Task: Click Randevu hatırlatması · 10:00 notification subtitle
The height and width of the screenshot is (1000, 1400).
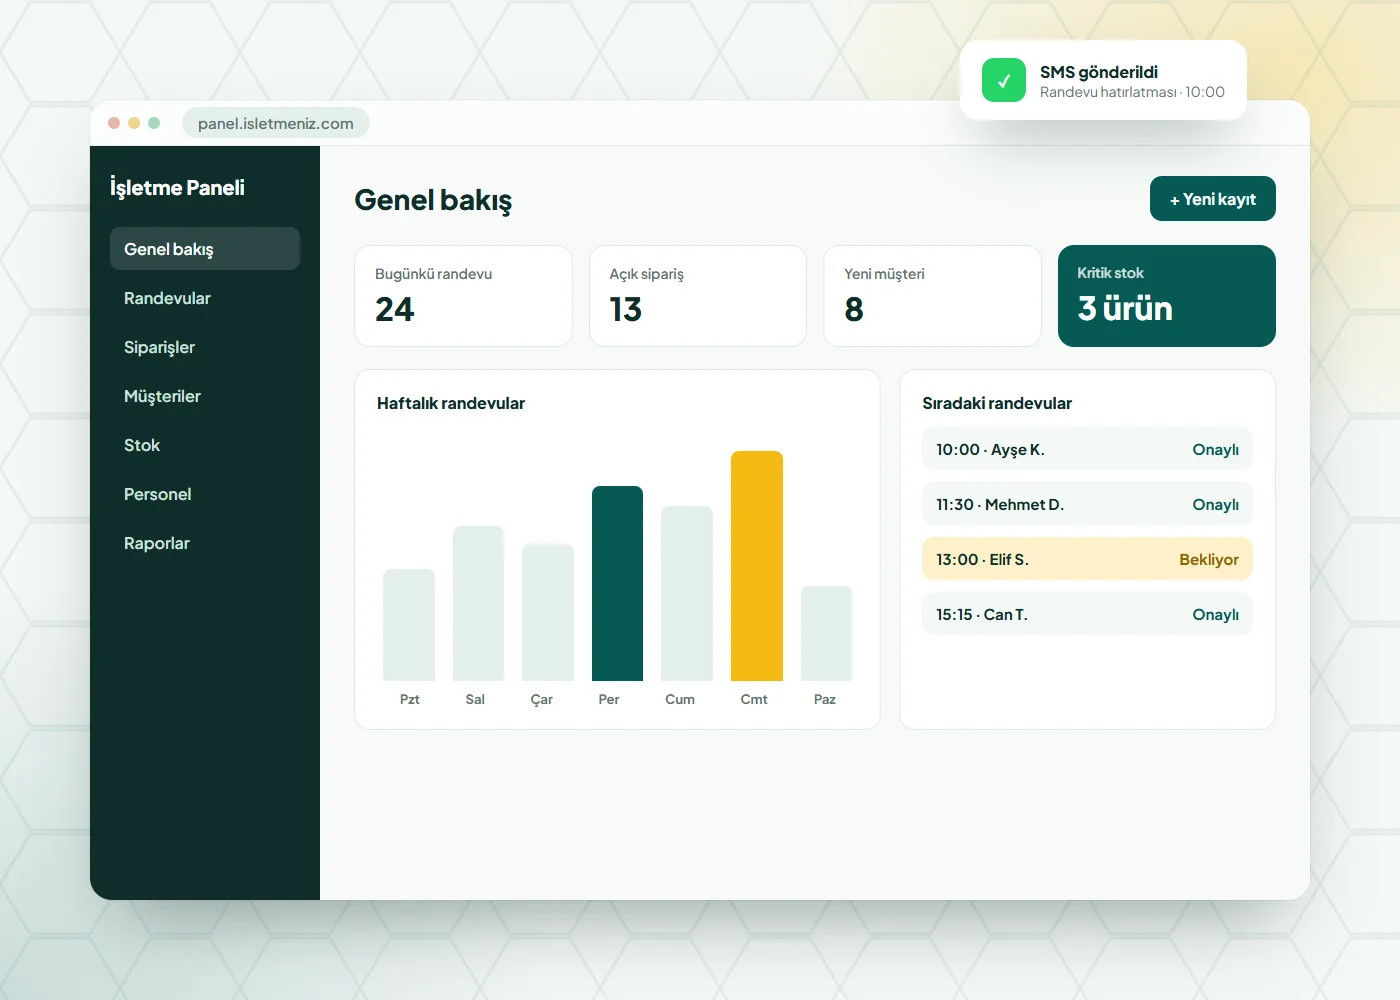Action: [1132, 92]
